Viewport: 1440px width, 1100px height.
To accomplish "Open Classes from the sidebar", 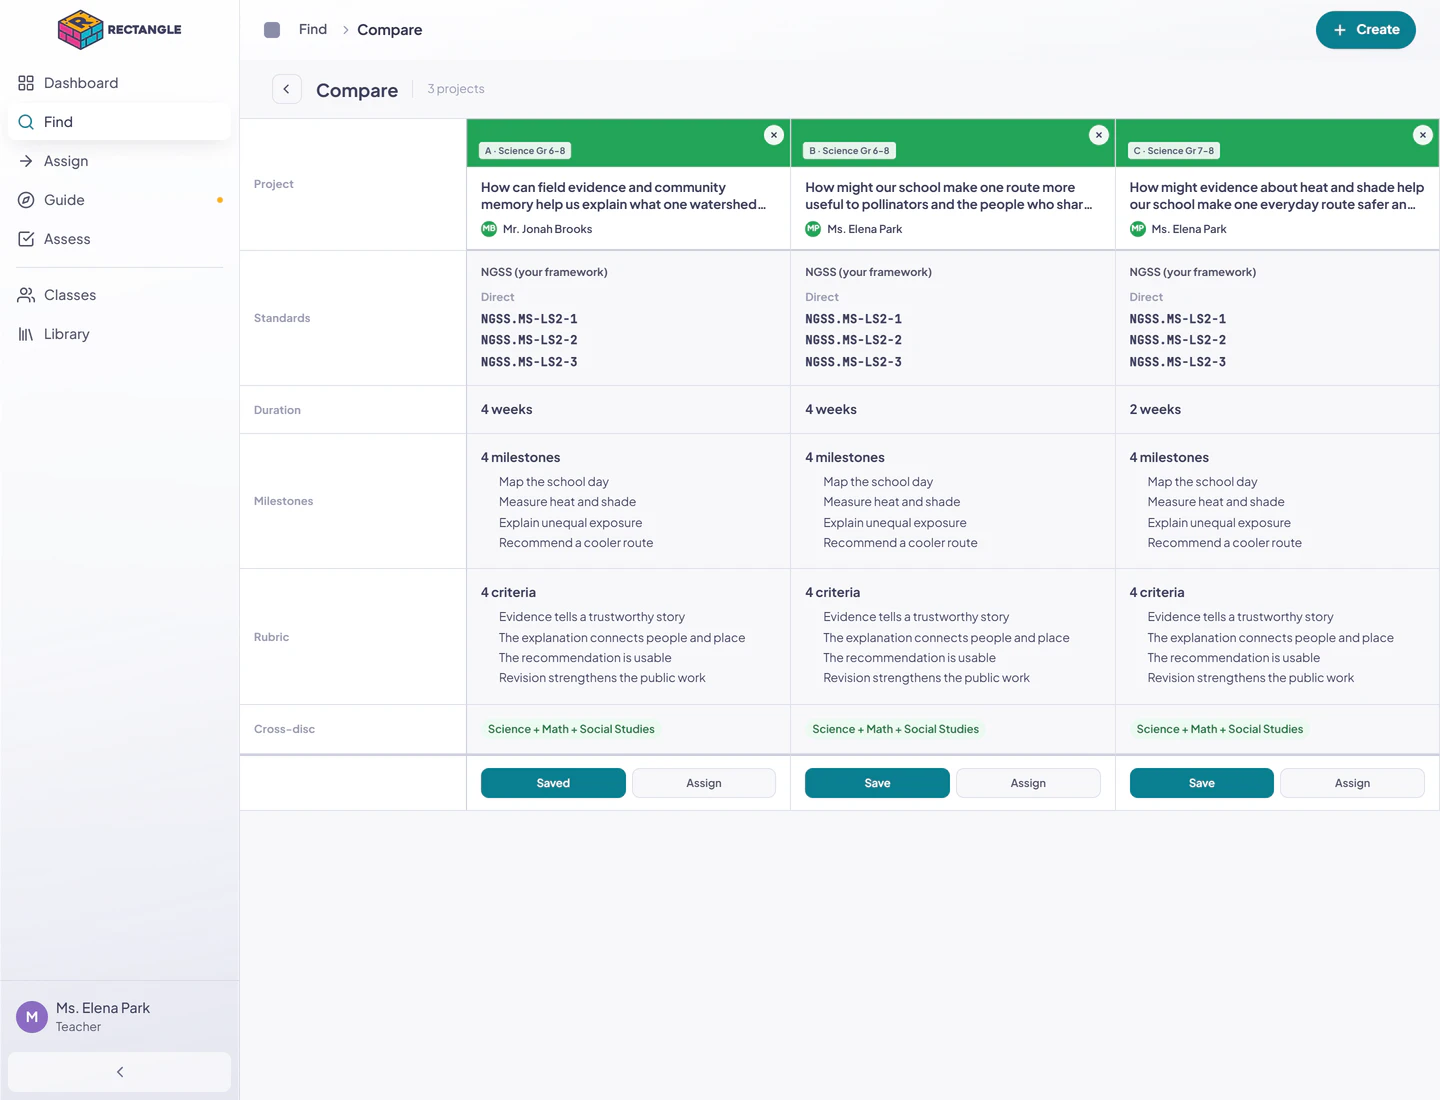I will [x=119, y=295].
